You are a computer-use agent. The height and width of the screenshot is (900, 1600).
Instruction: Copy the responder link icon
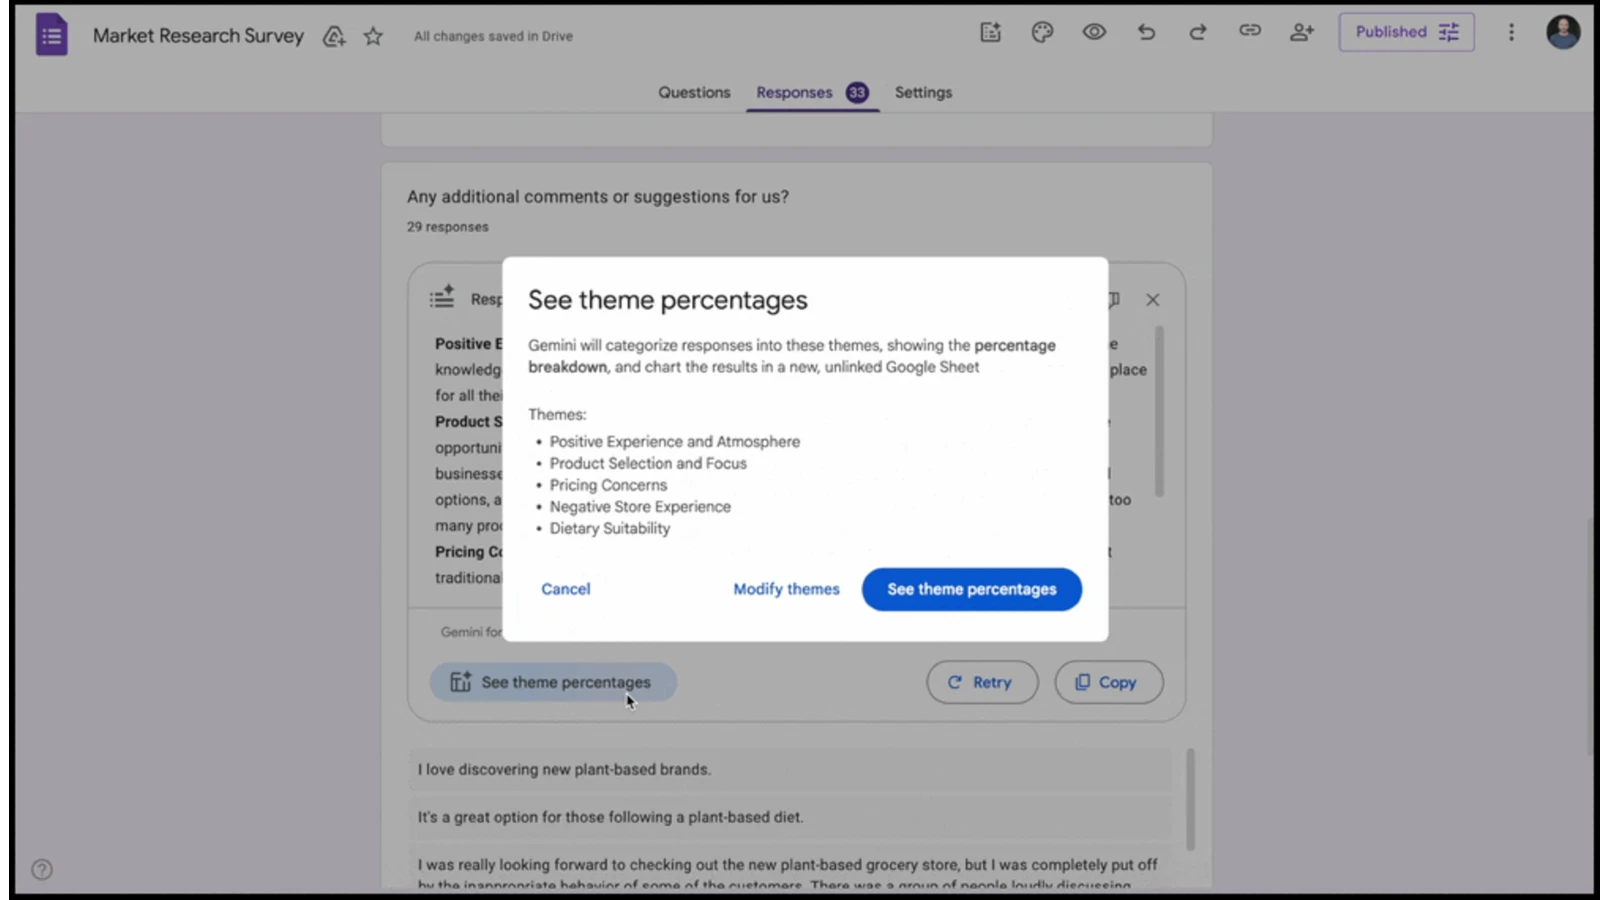pos(1250,31)
